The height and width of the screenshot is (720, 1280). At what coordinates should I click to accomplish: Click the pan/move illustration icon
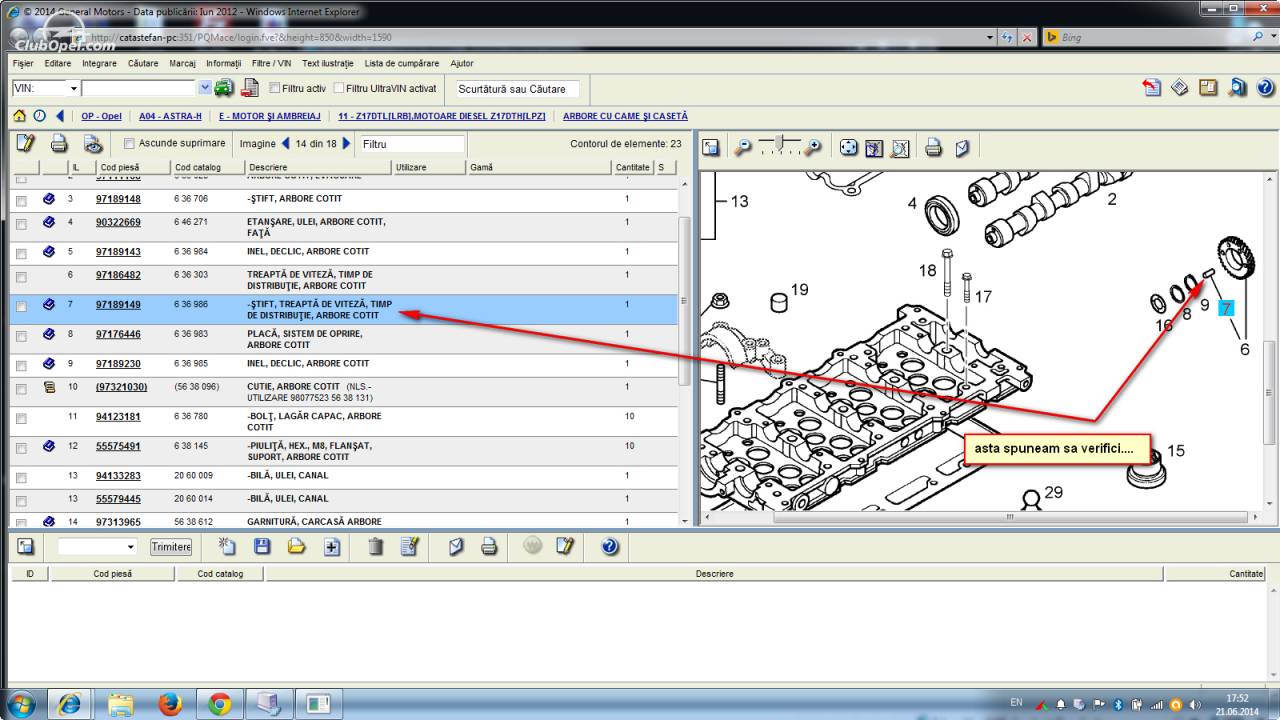(849, 148)
